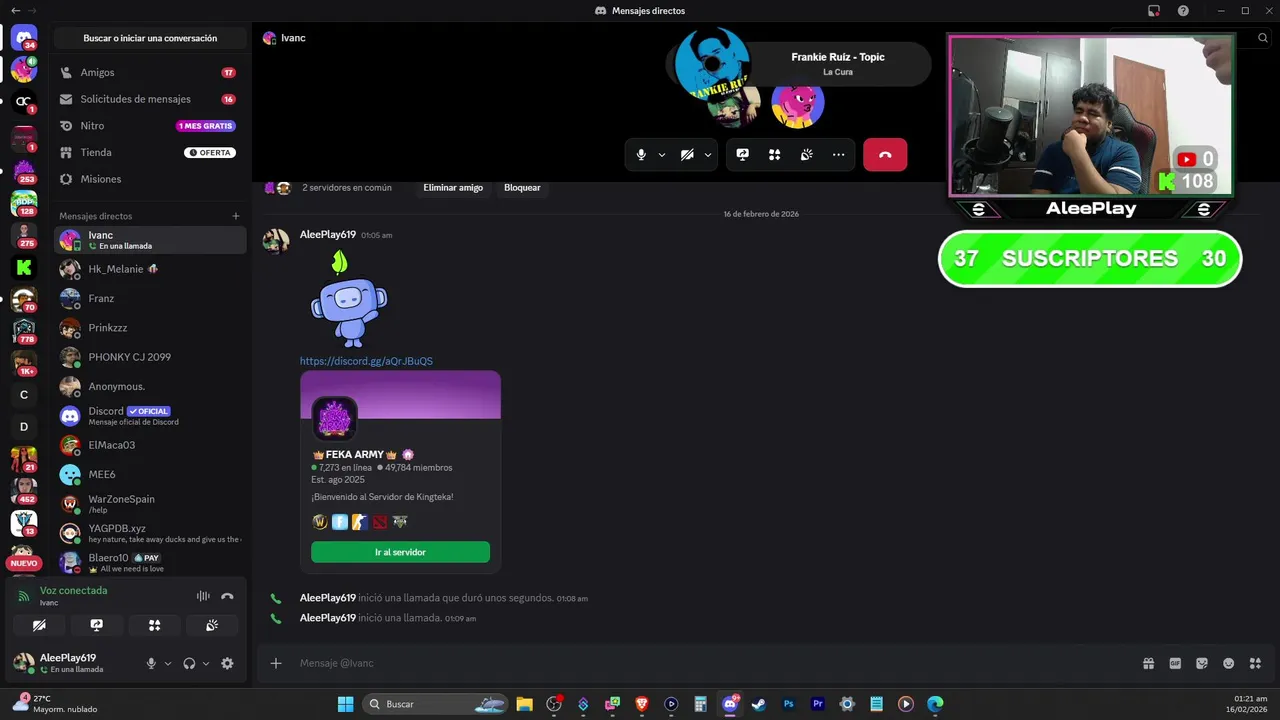Open GIF picker in message bar
The width and height of the screenshot is (1280, 720).
pos(1175,663)
